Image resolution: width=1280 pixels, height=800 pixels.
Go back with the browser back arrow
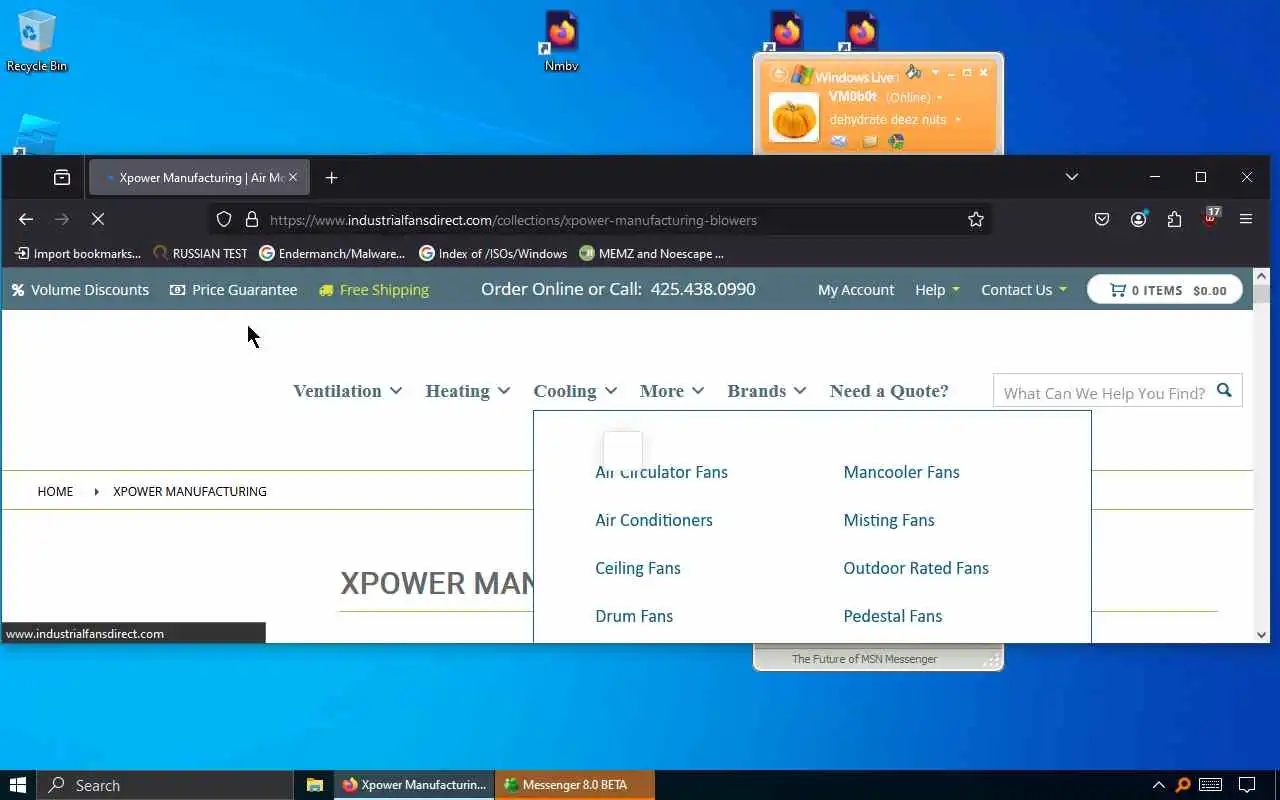(26, 220)
